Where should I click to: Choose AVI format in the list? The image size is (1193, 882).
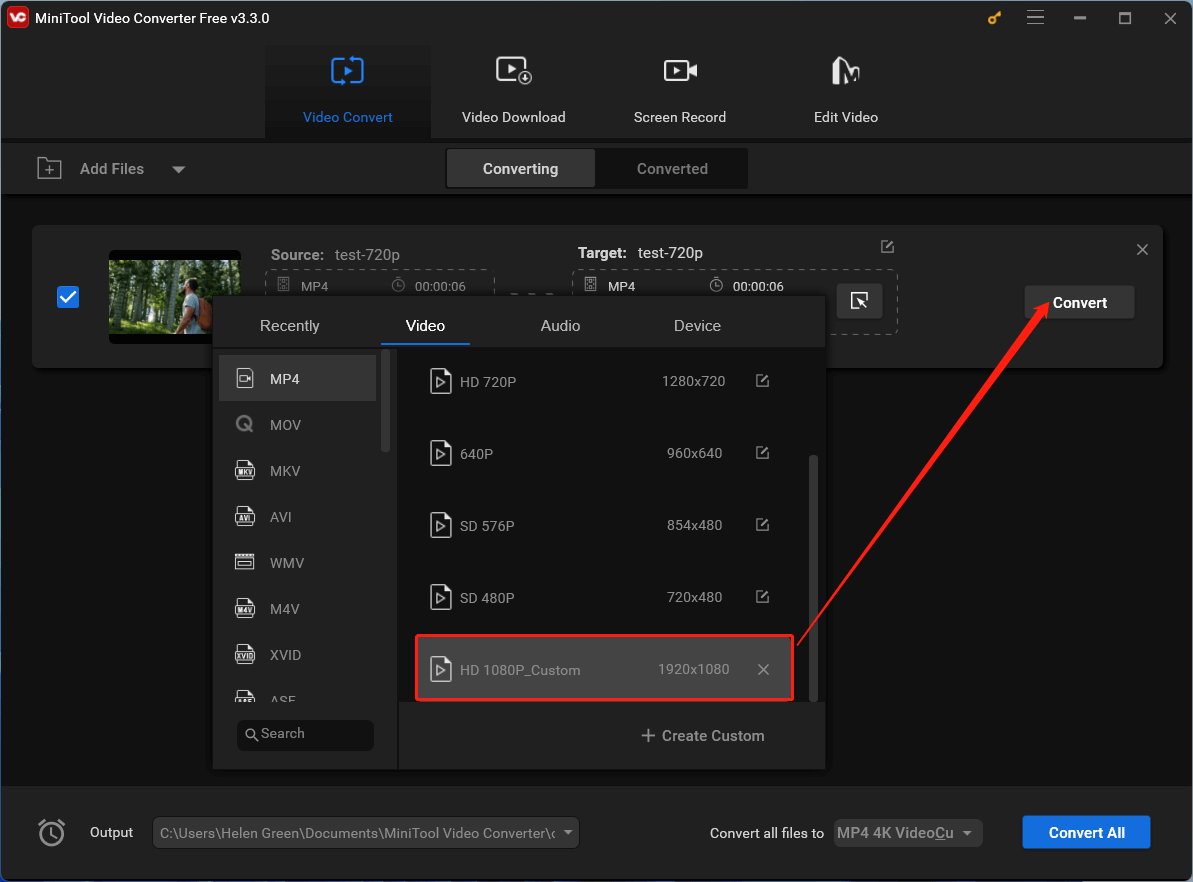[x=297, y=517]
